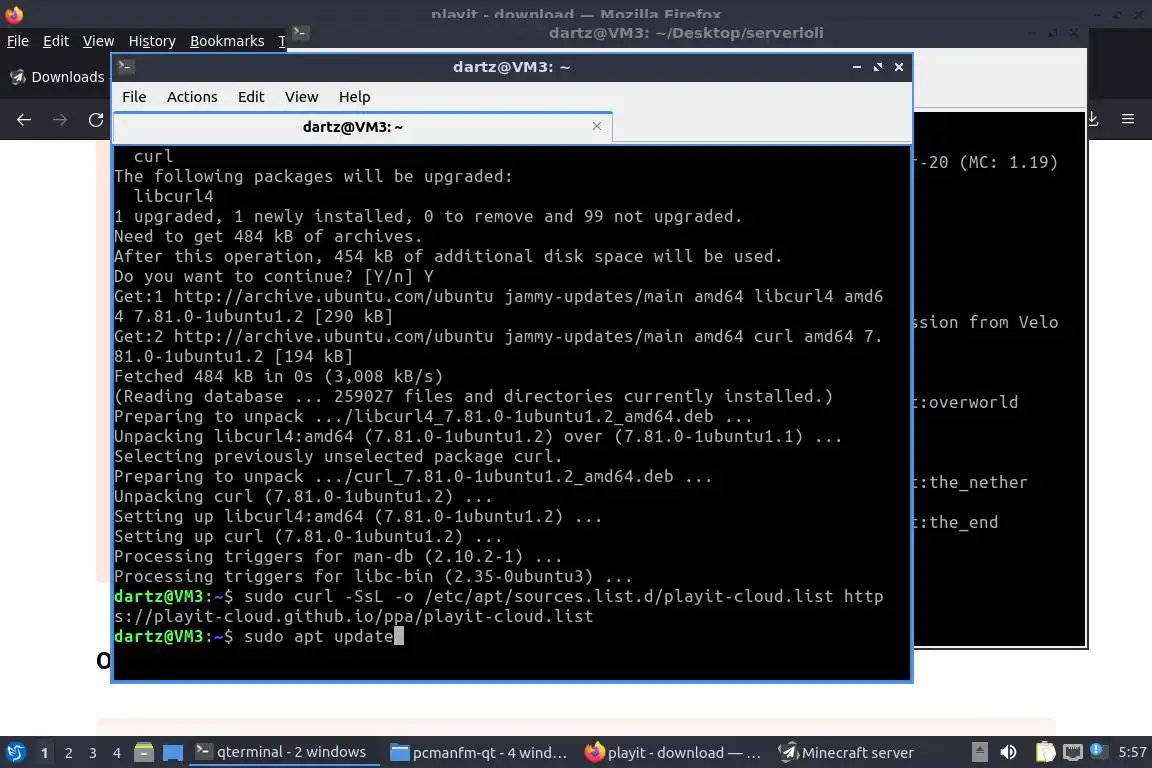Image resolution: width=1152 pixels, height=768 pixels.
Task: Switch to workspace 1
Action: coord(45,753)
